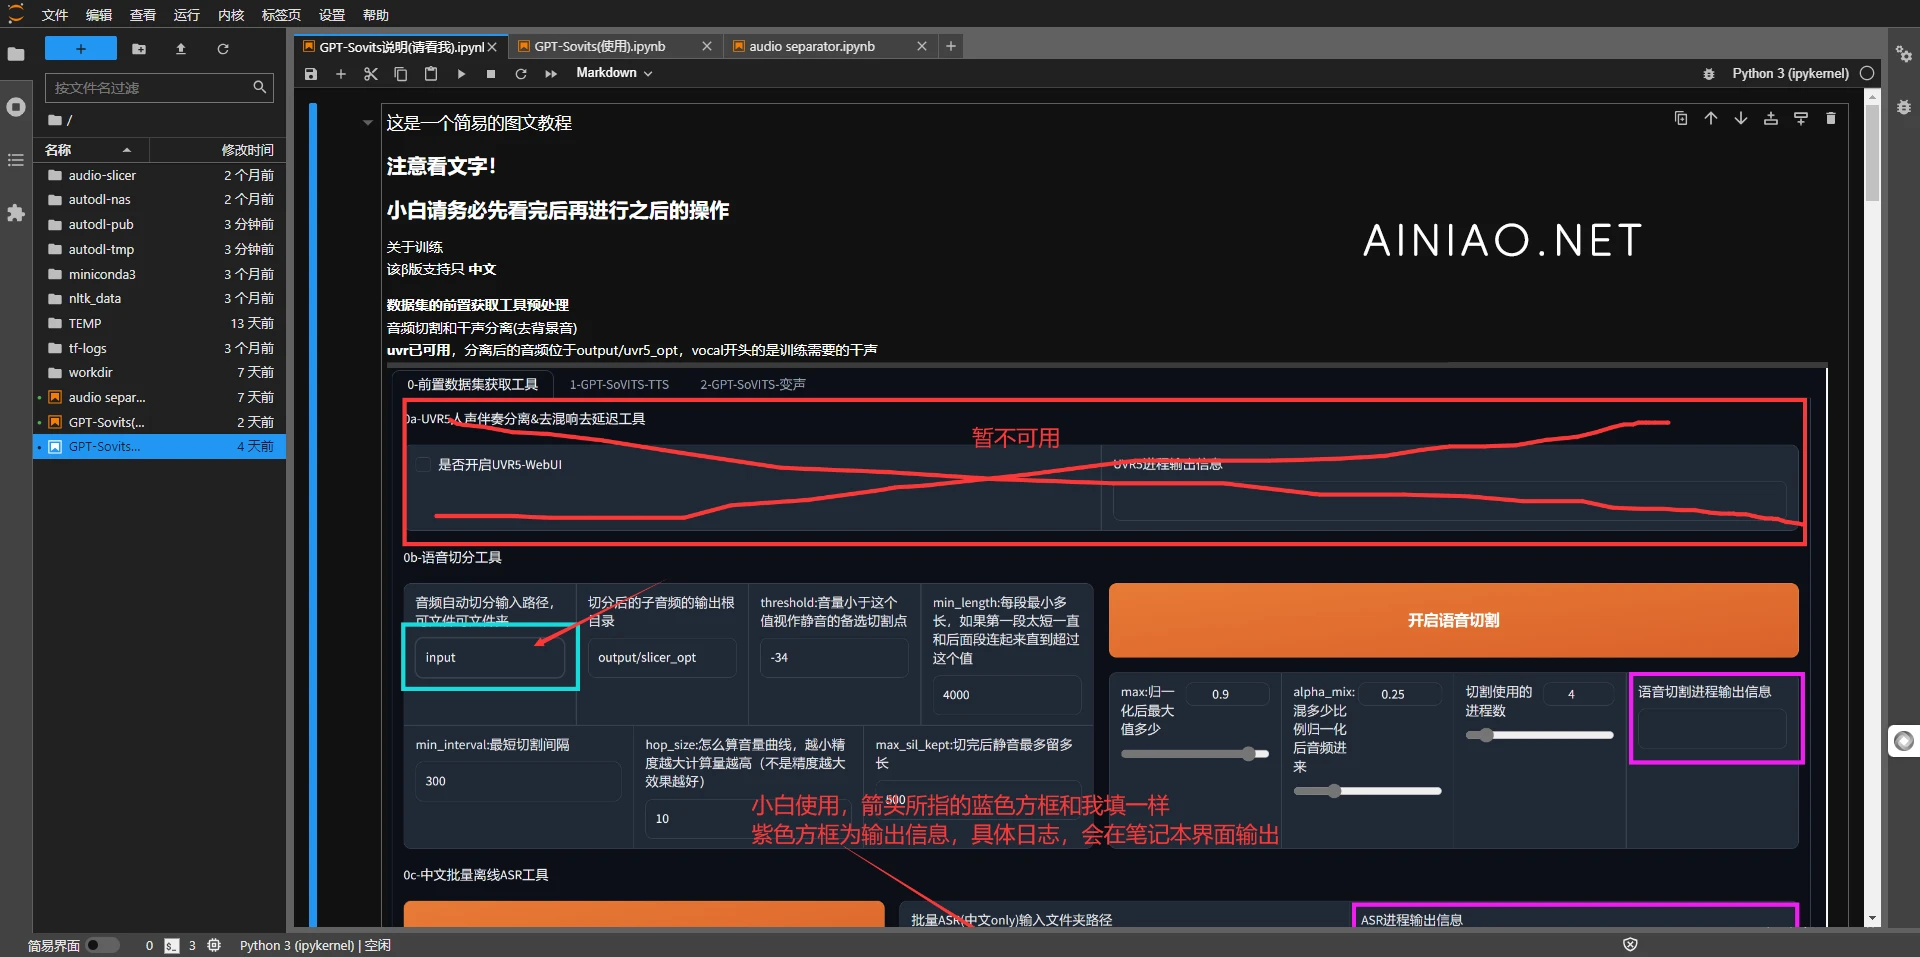The height and width of the screenshot is (957, 1920).
Task: Cut the selected cell with scissors icon
Action: (x=371, y=74)
